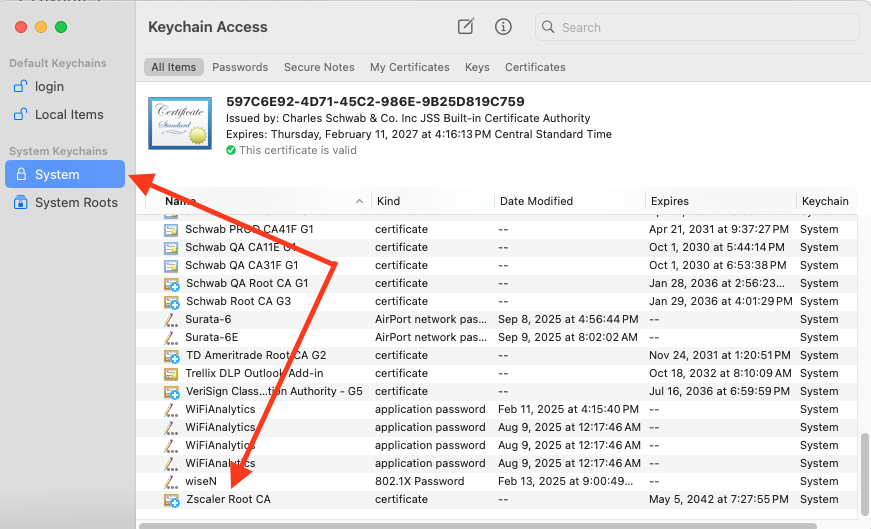
Task: Open the Secure Notes tab
Action: point(319,67)
